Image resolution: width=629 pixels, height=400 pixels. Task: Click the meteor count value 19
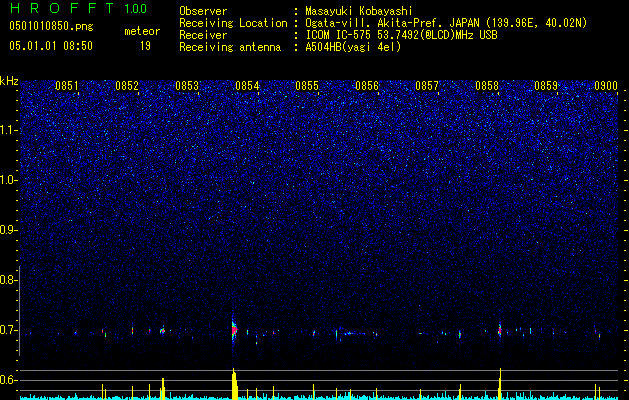pyautogui.click(x=145, y=46)
